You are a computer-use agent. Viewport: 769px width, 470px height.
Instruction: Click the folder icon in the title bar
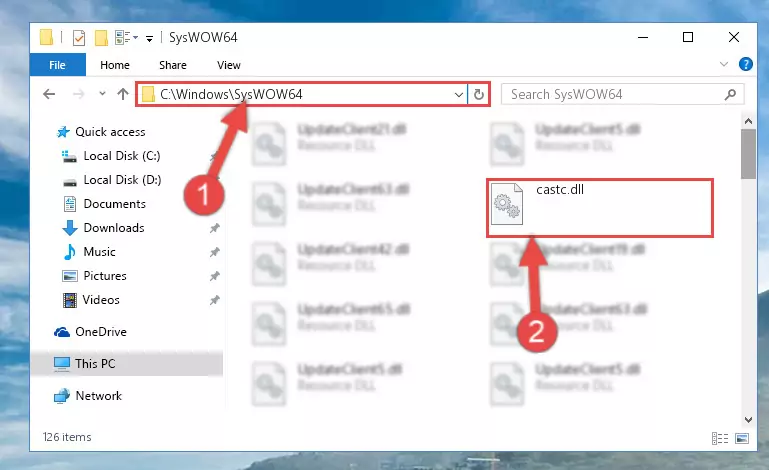coord(46,37)
